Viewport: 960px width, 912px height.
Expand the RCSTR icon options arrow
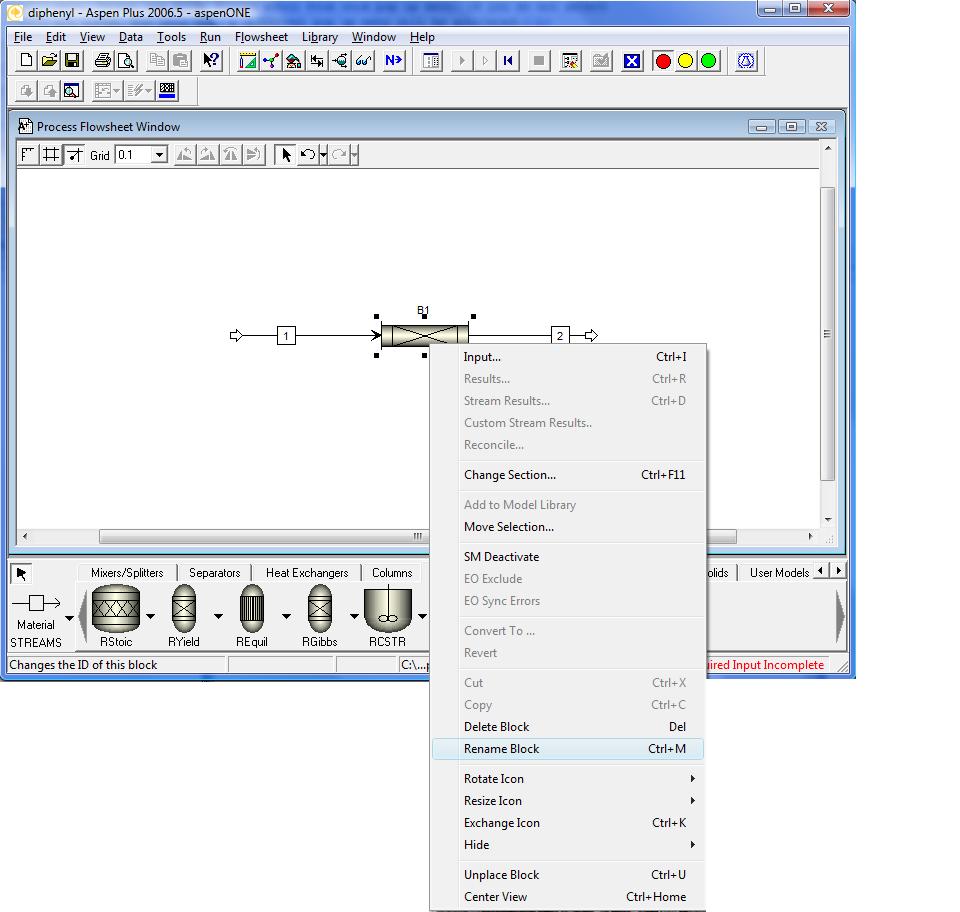pos(422,616)
